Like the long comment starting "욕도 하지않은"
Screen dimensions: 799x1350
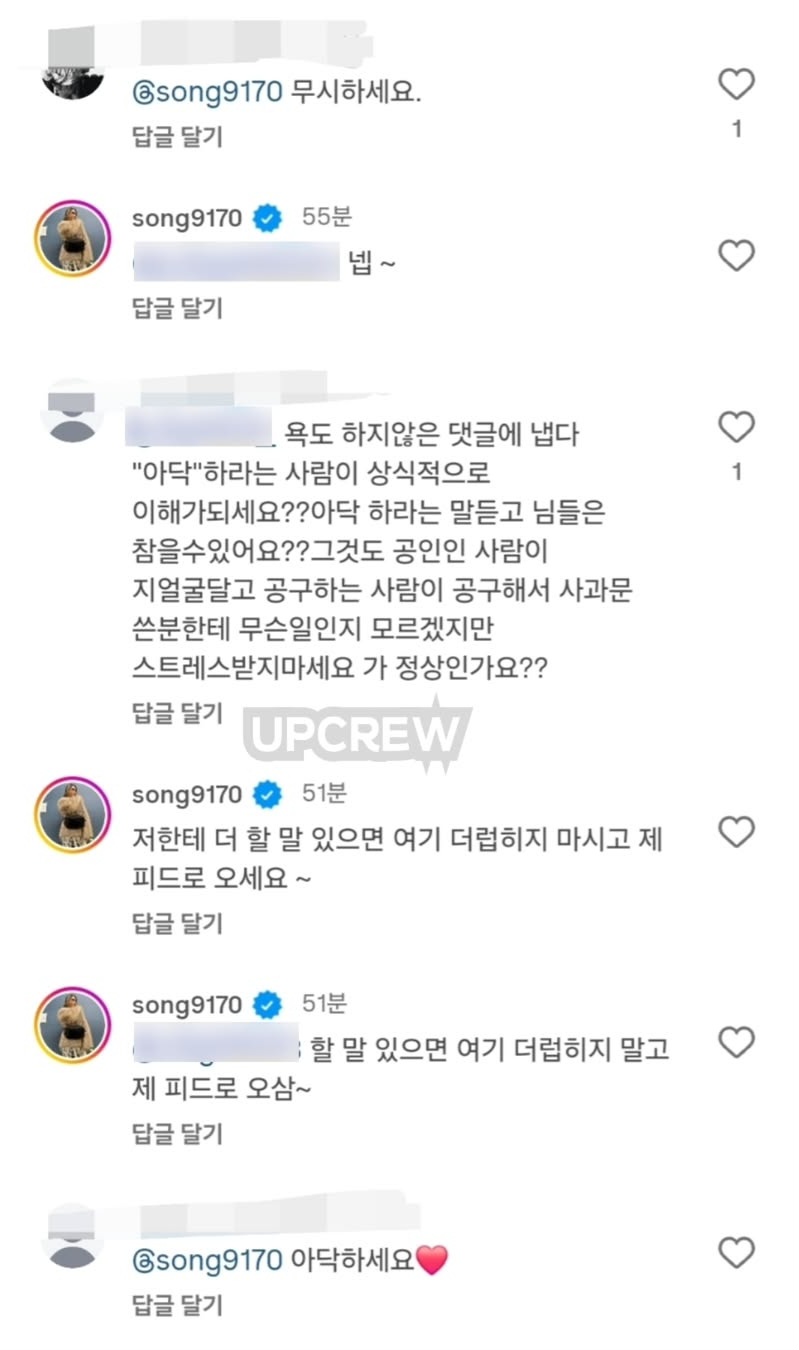pyautogui.click(x=737, y=428)
